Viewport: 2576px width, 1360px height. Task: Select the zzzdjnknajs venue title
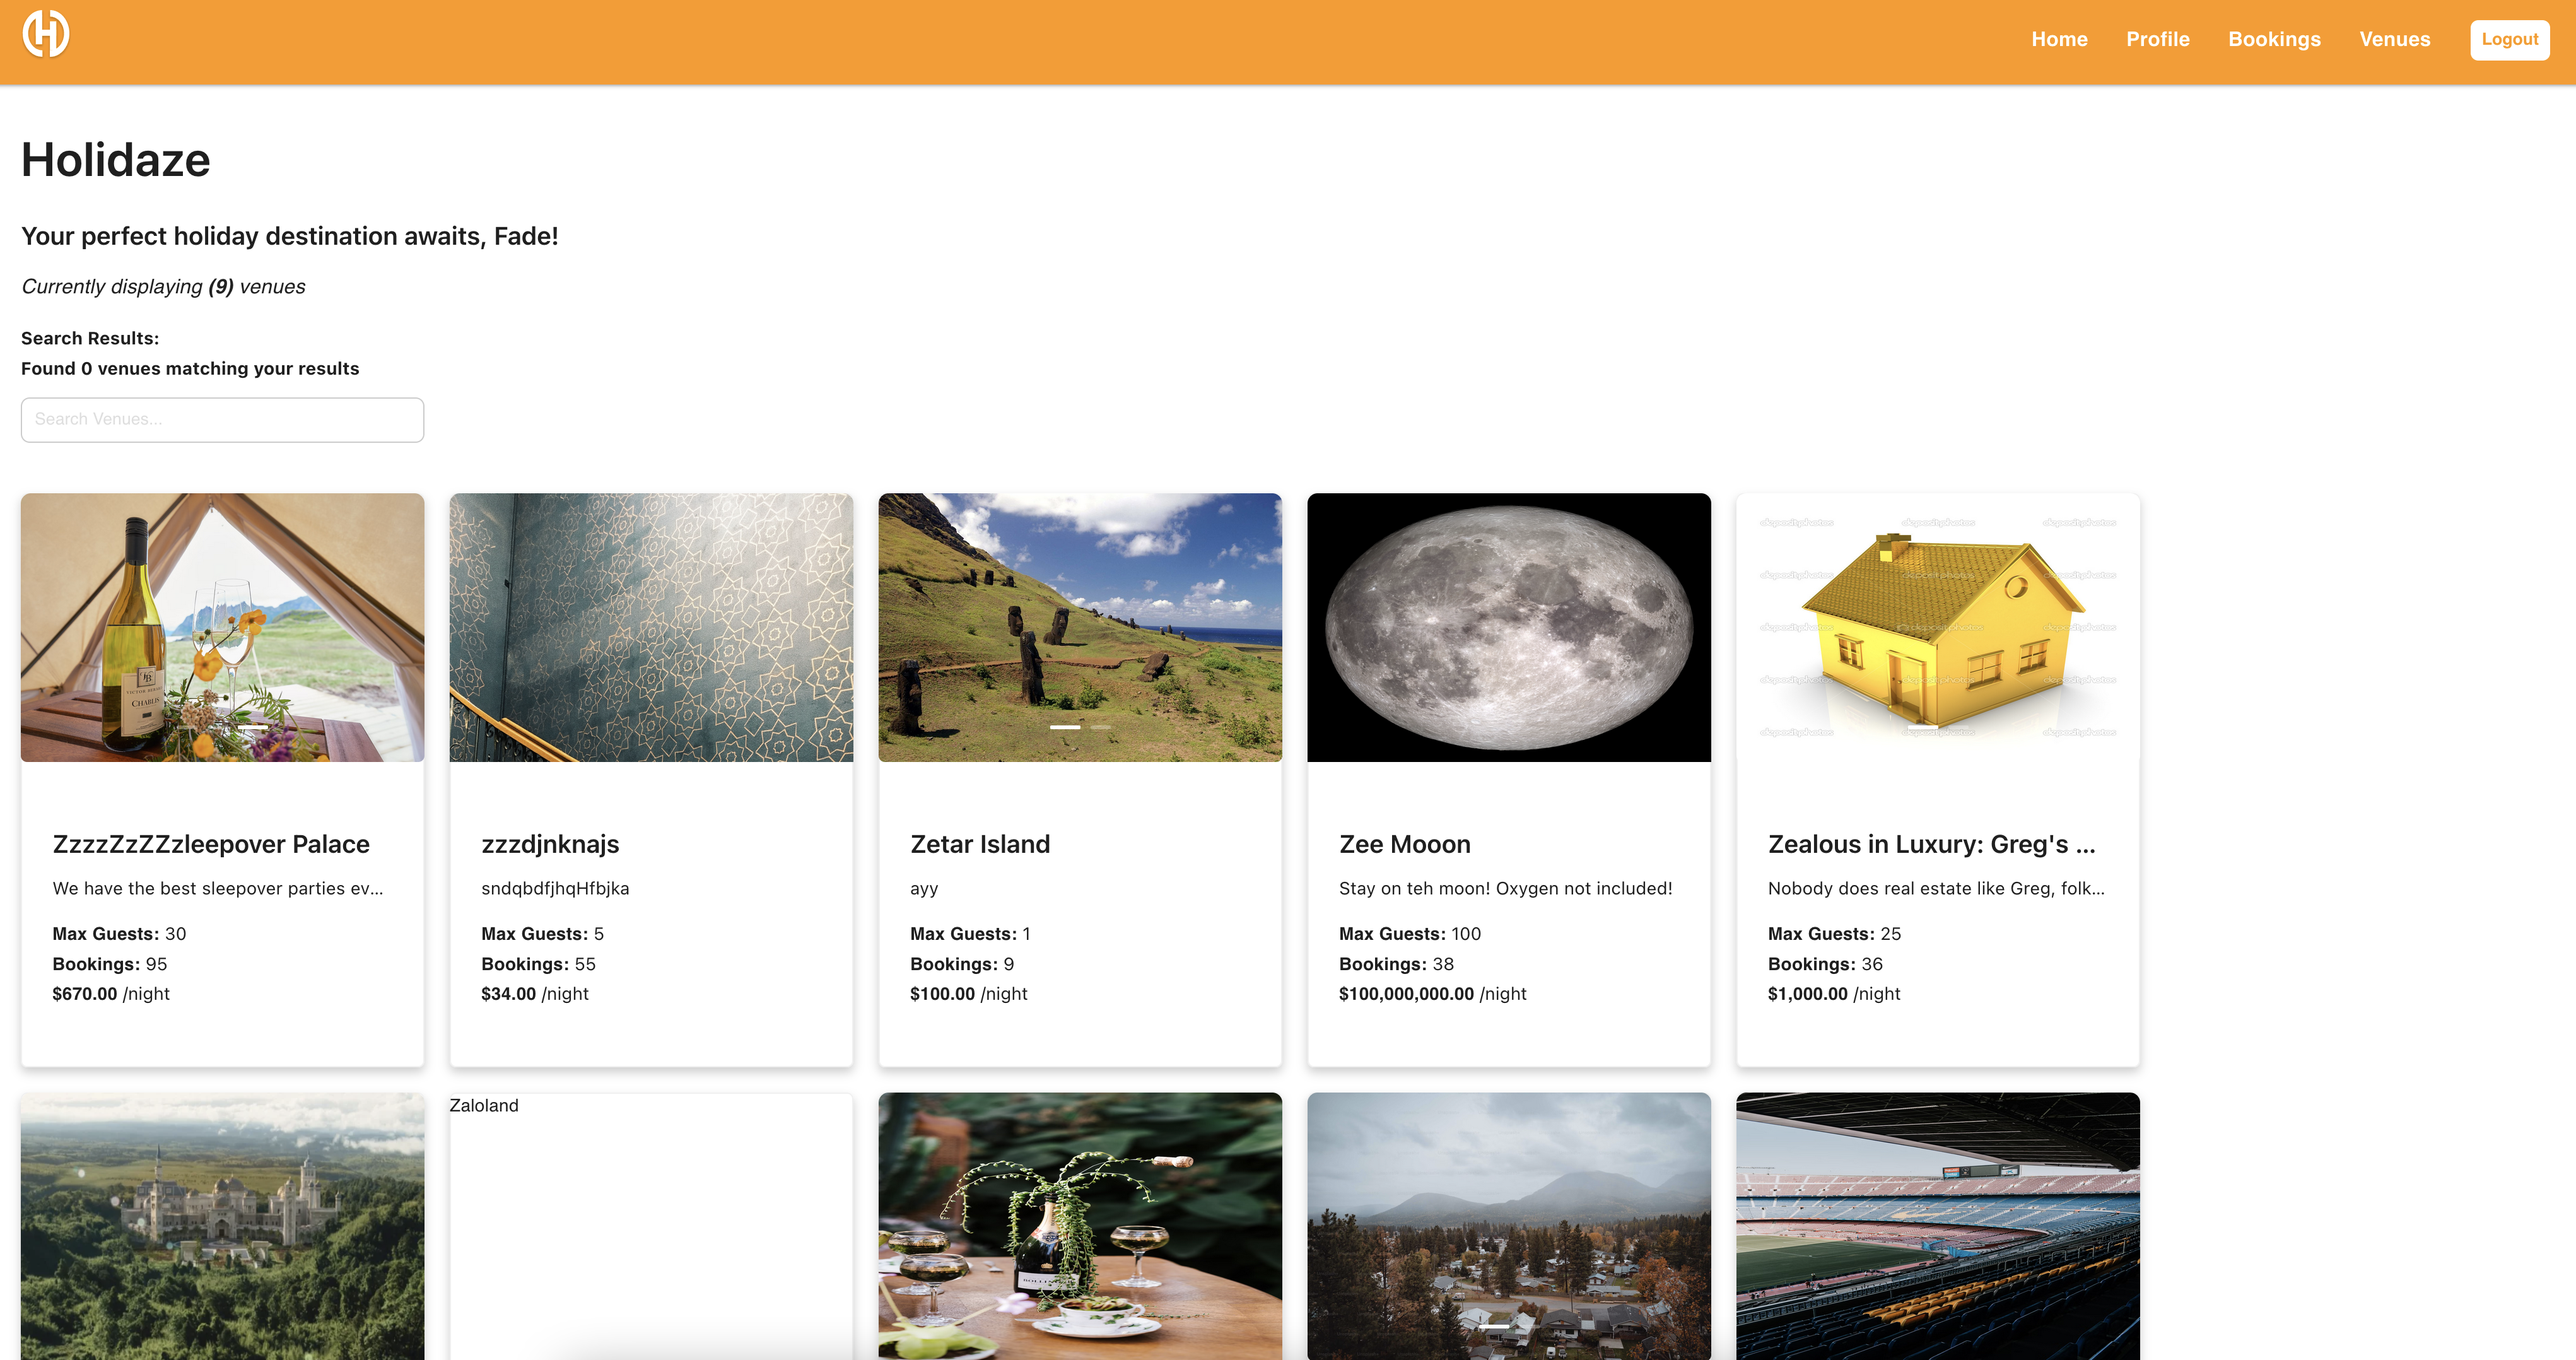[550, 844]
